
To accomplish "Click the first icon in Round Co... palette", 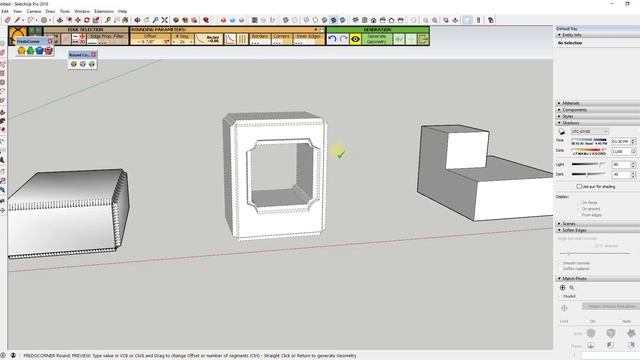I will point(74,64).
